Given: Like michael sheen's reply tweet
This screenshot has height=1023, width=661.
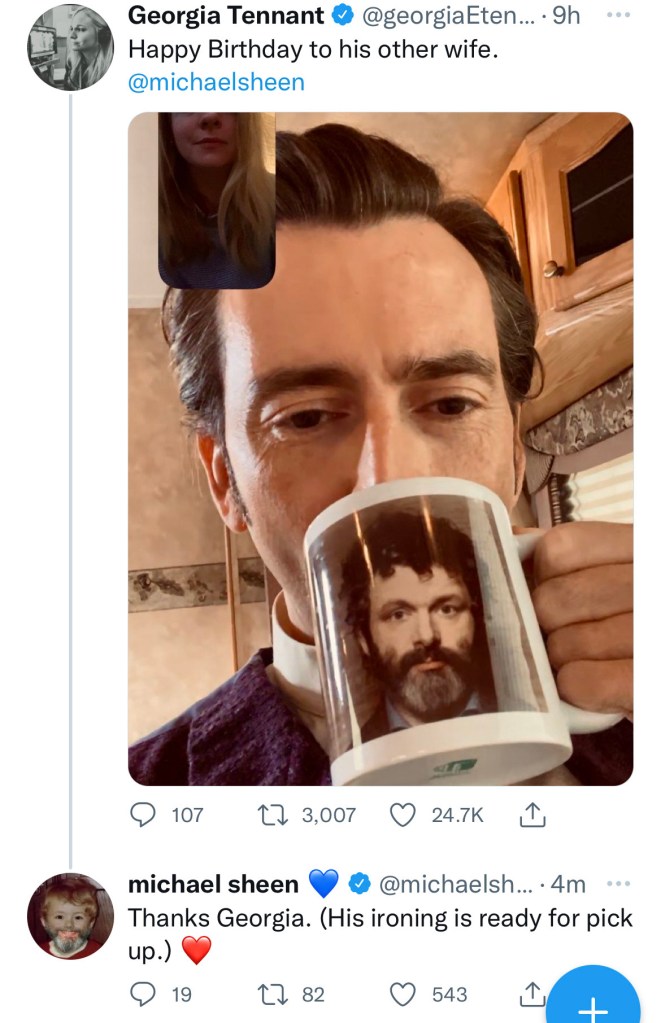Looking at the screenshot, I should click(402, 993).
